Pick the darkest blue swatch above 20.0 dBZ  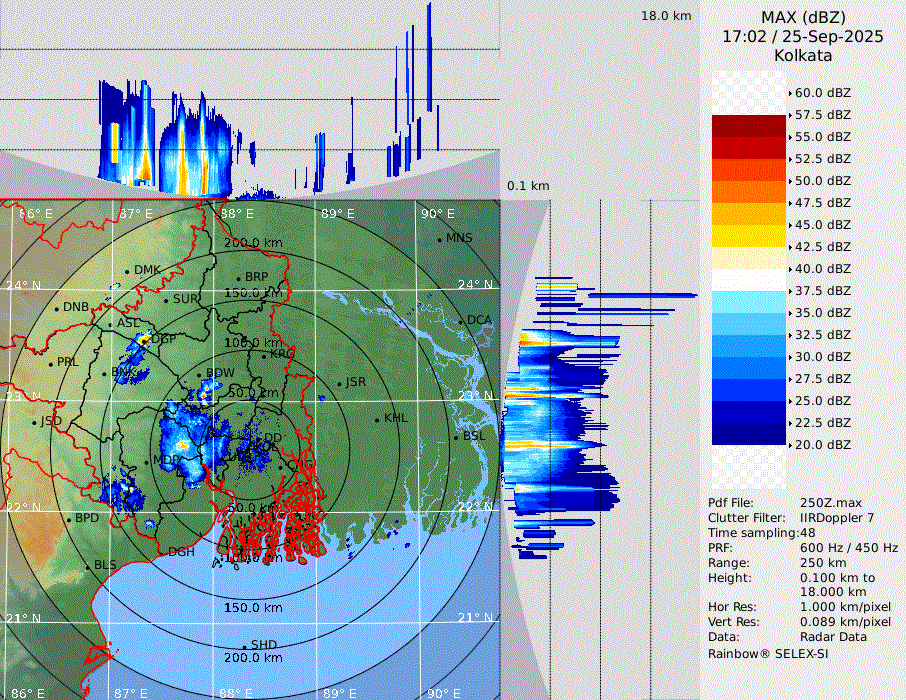point(748,433)
